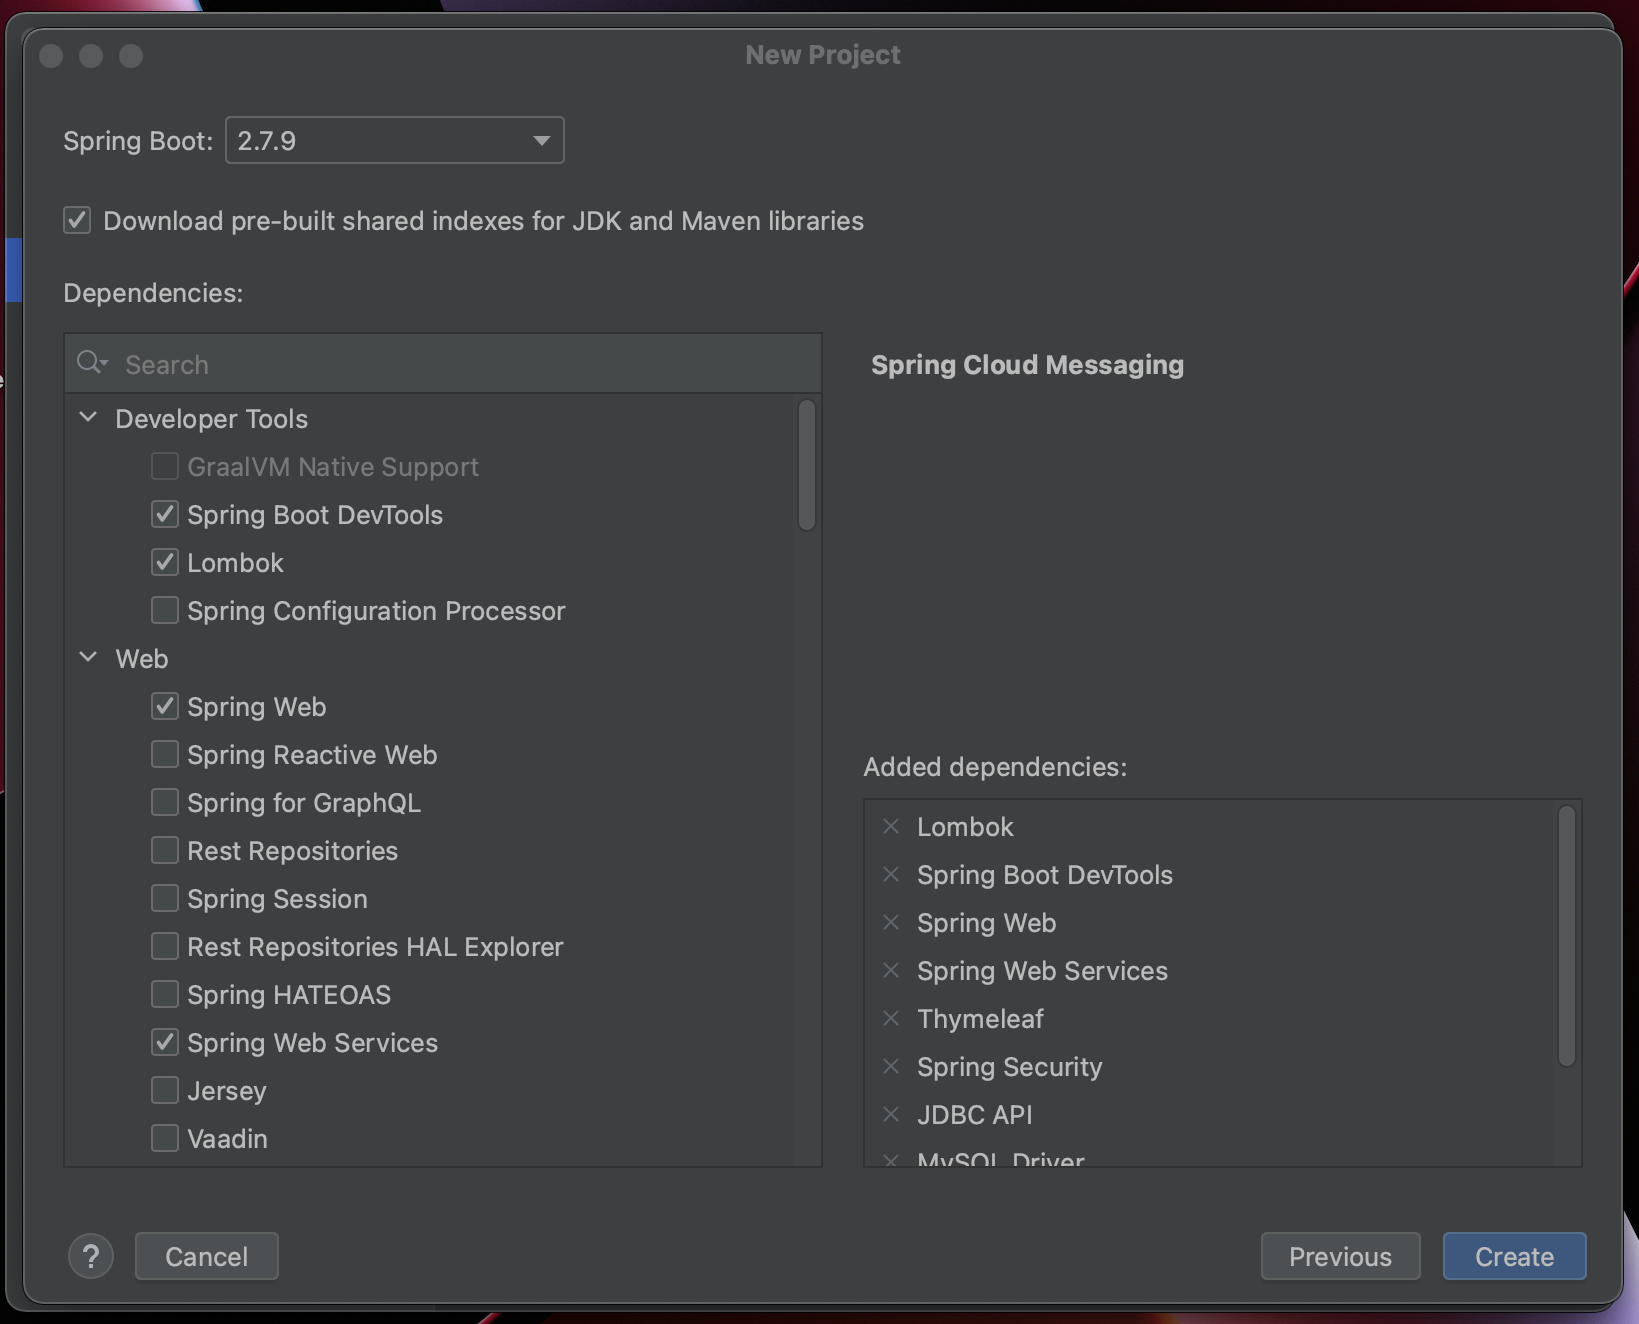Remove Spring Web Services from added dependencies
This screenshot has width=1639, height=1324.
coord(891,970)
